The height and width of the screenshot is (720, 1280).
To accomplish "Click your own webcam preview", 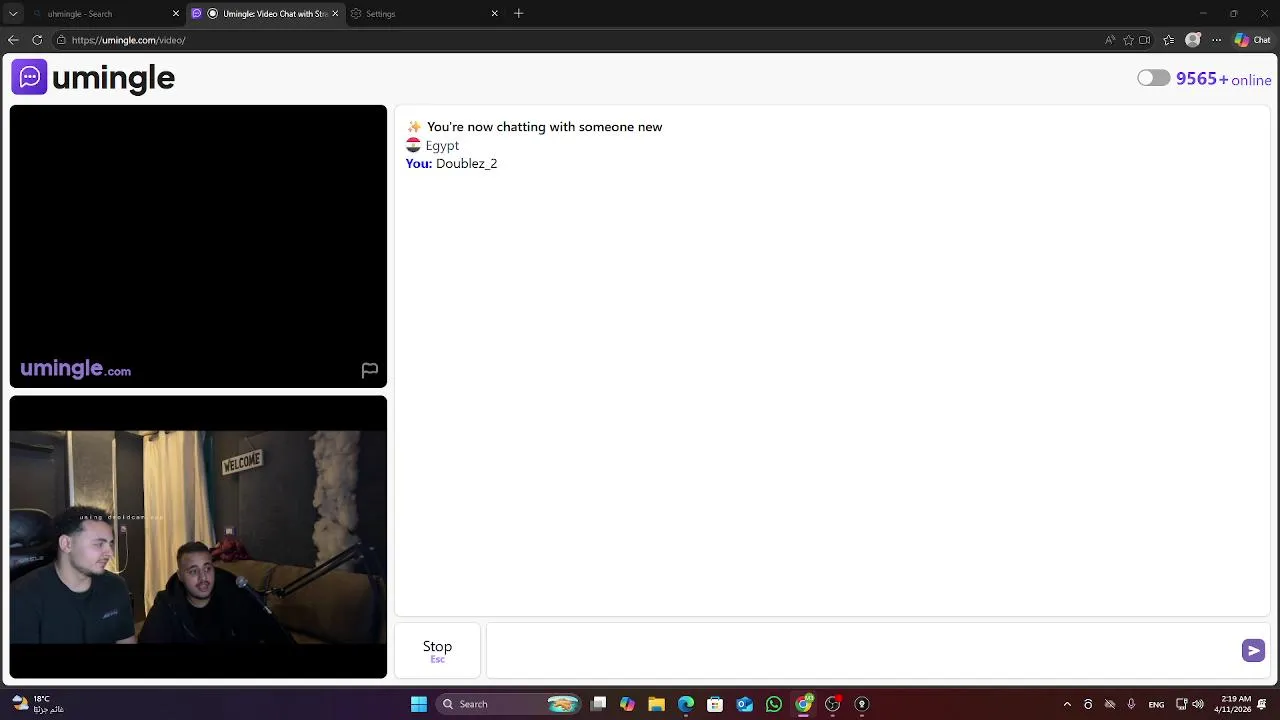I will [x=198, y=537].
